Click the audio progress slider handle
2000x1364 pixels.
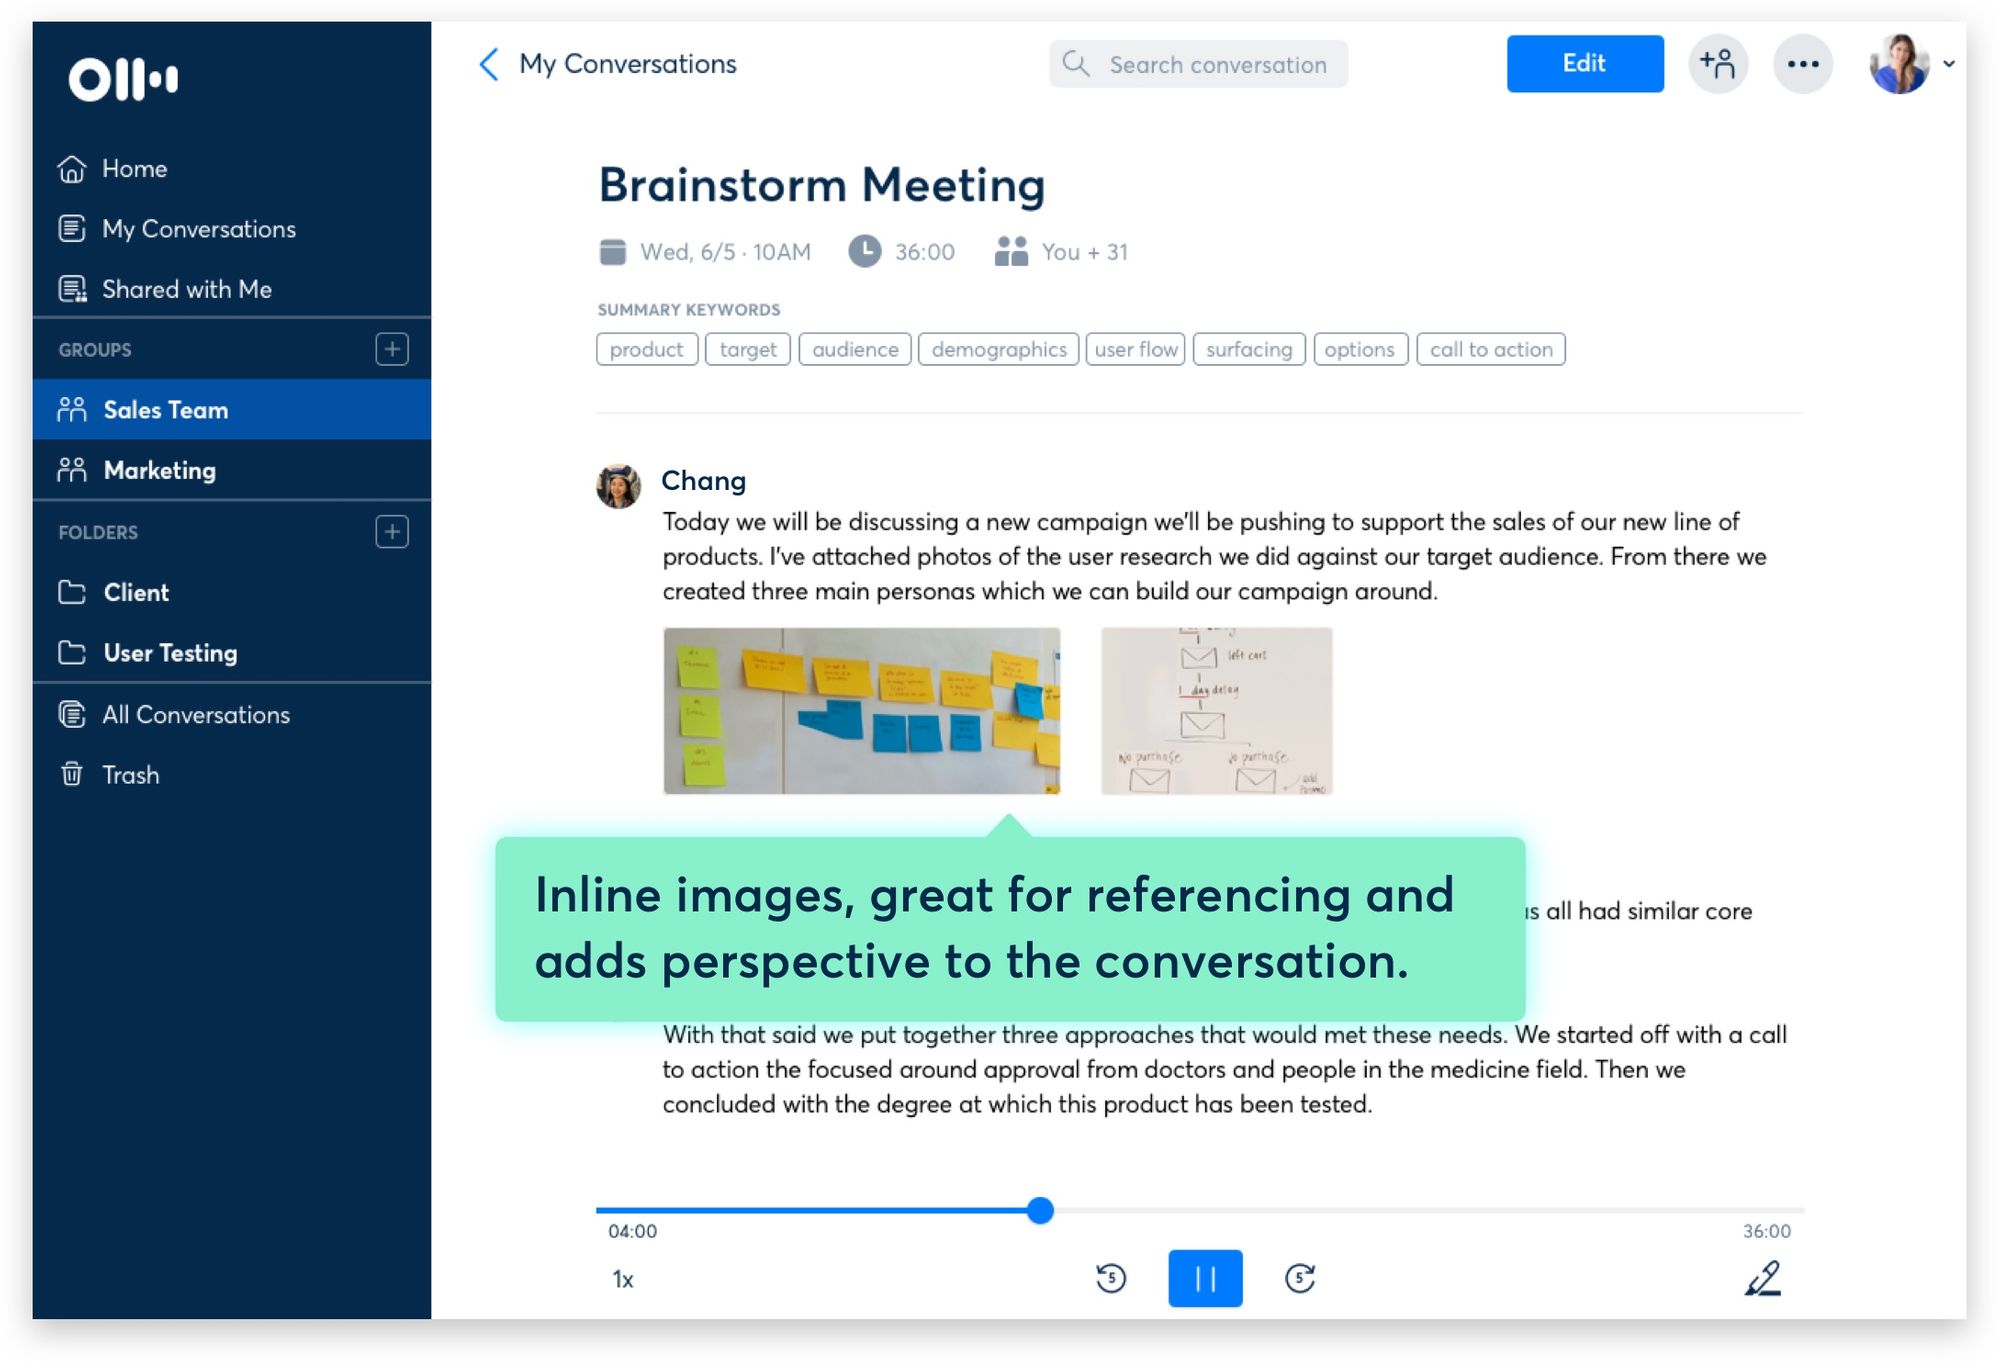click(1040, 1210)
